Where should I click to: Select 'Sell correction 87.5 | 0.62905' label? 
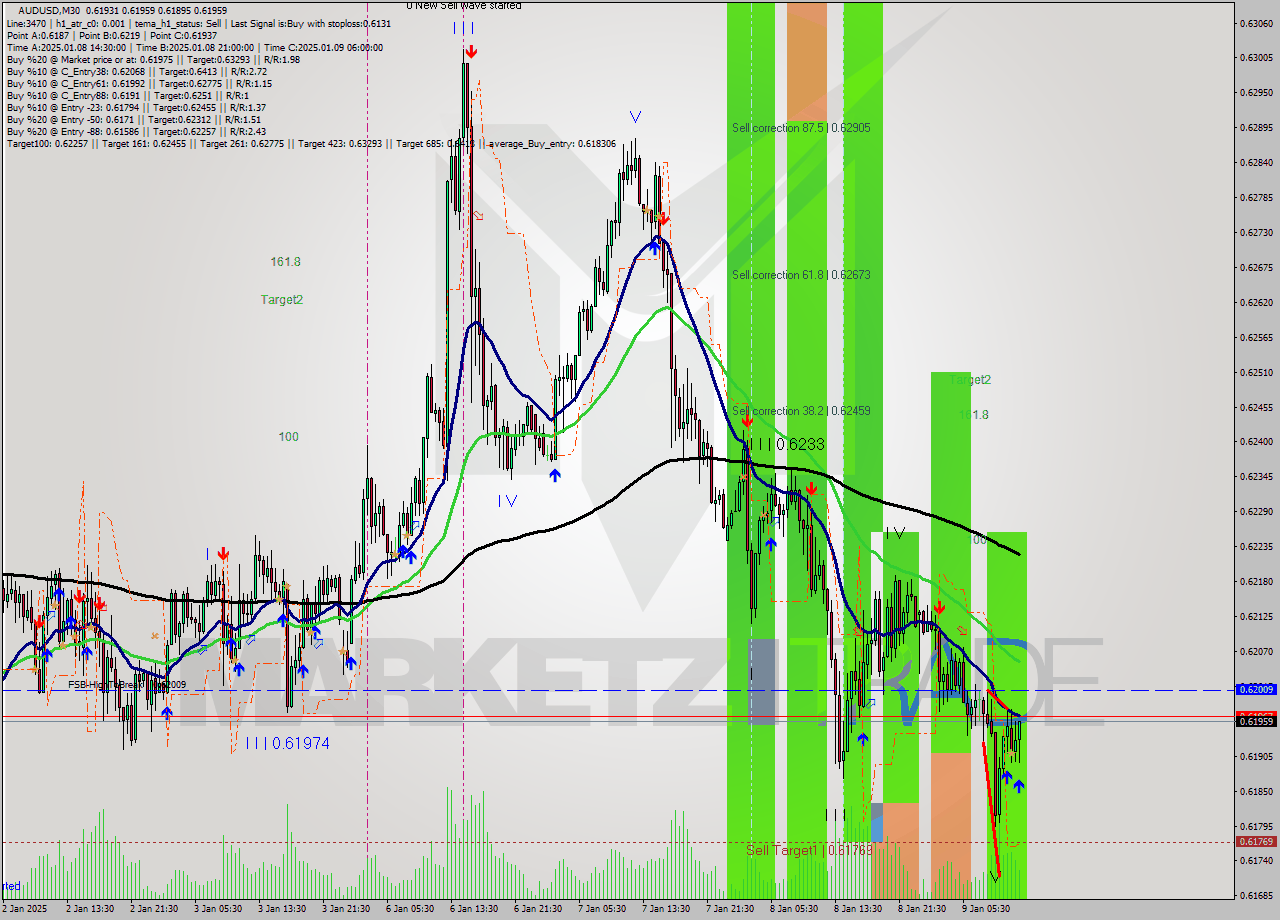801,128
